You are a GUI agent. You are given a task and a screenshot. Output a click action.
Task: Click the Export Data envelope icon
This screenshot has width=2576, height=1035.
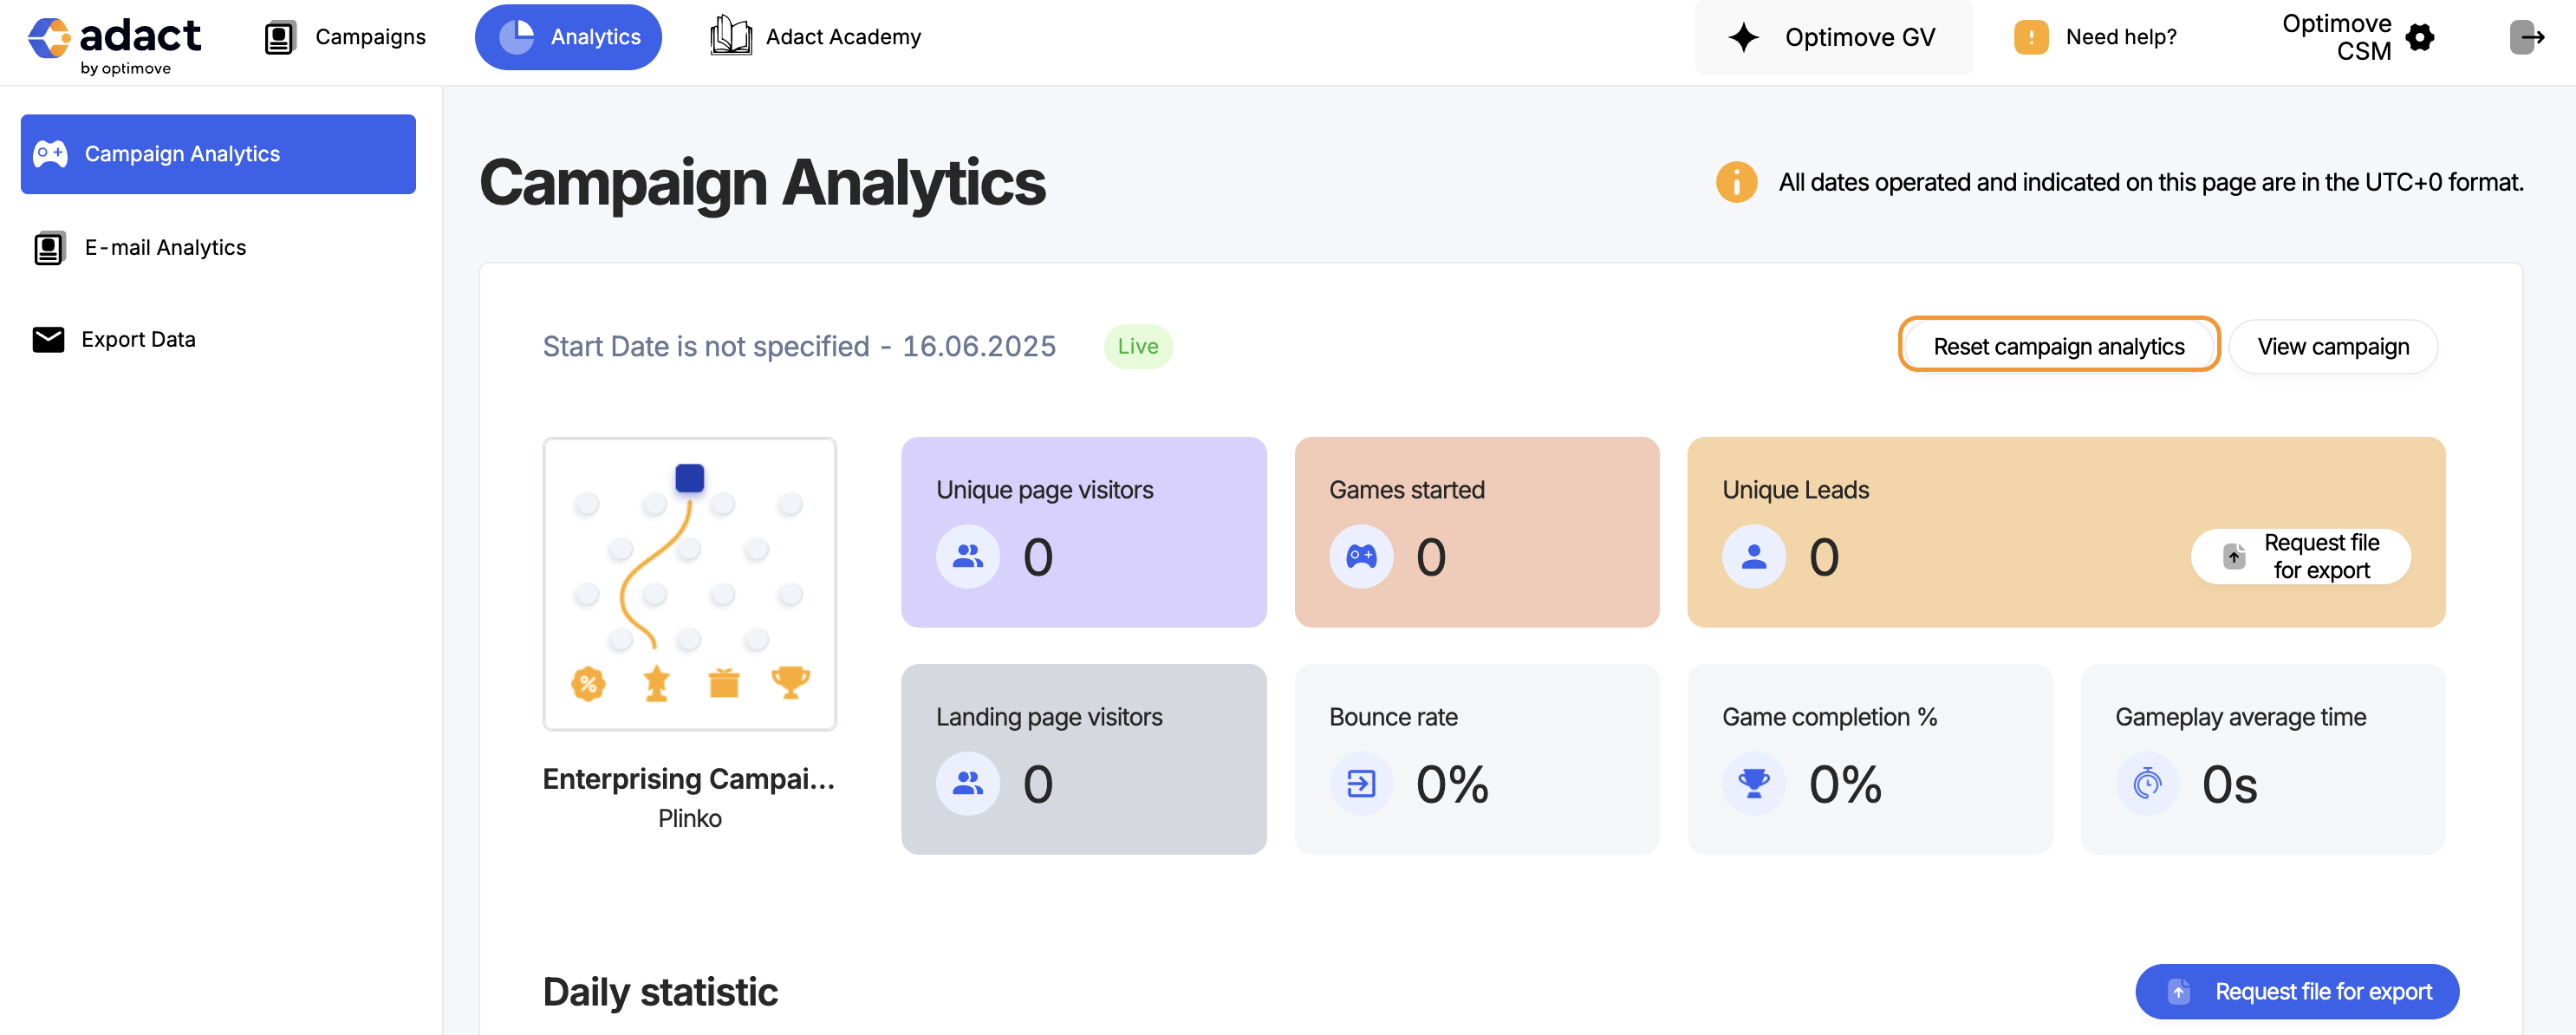(x=48, y=340)
